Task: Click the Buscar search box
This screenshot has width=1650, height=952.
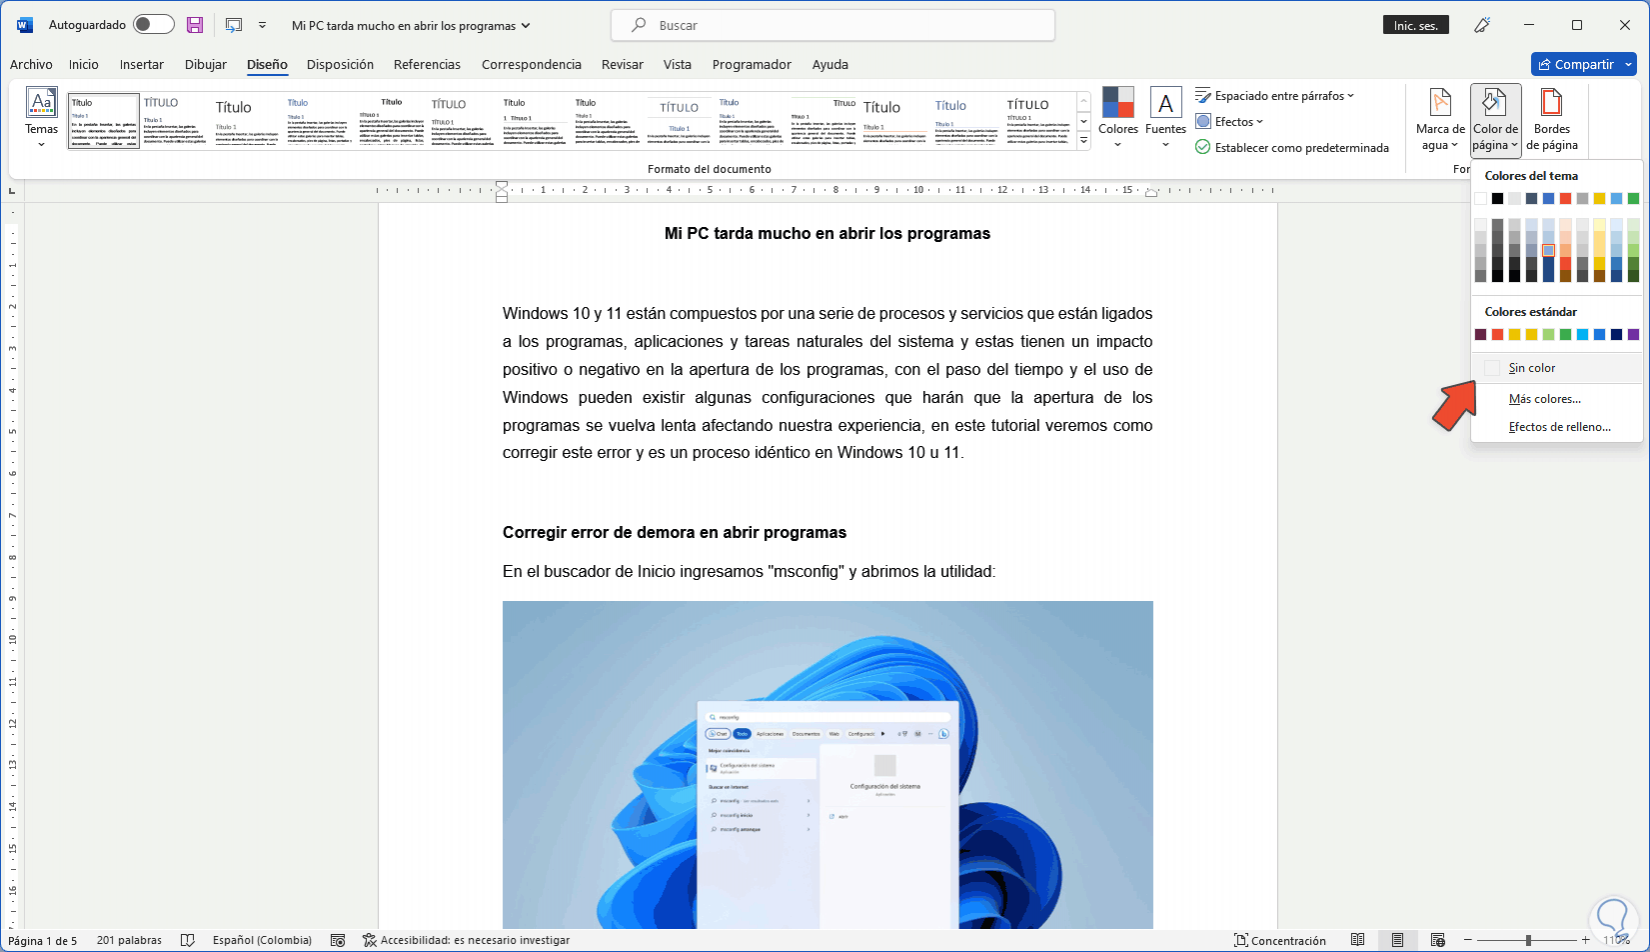Action: (832, 25)
